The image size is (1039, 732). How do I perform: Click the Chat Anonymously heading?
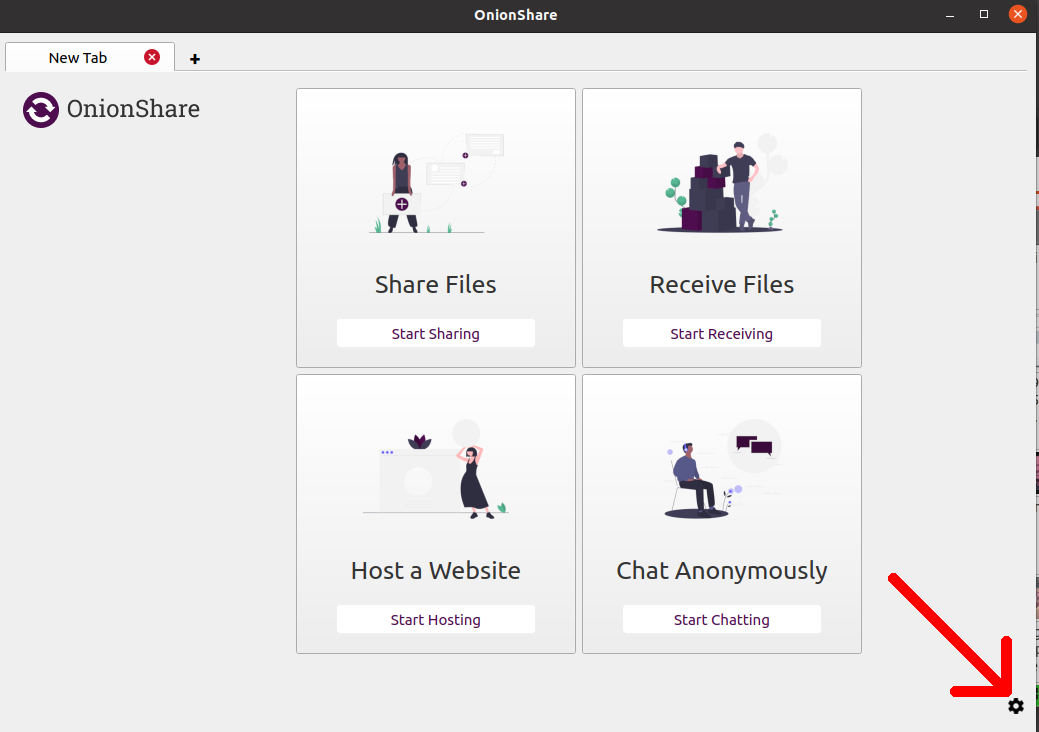722,571
